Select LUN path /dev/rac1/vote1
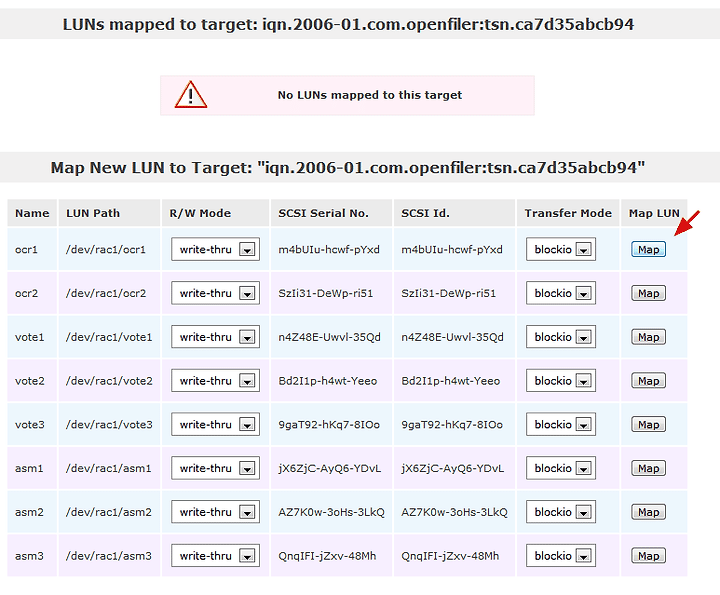720x595 pixels. coord(109,337)
